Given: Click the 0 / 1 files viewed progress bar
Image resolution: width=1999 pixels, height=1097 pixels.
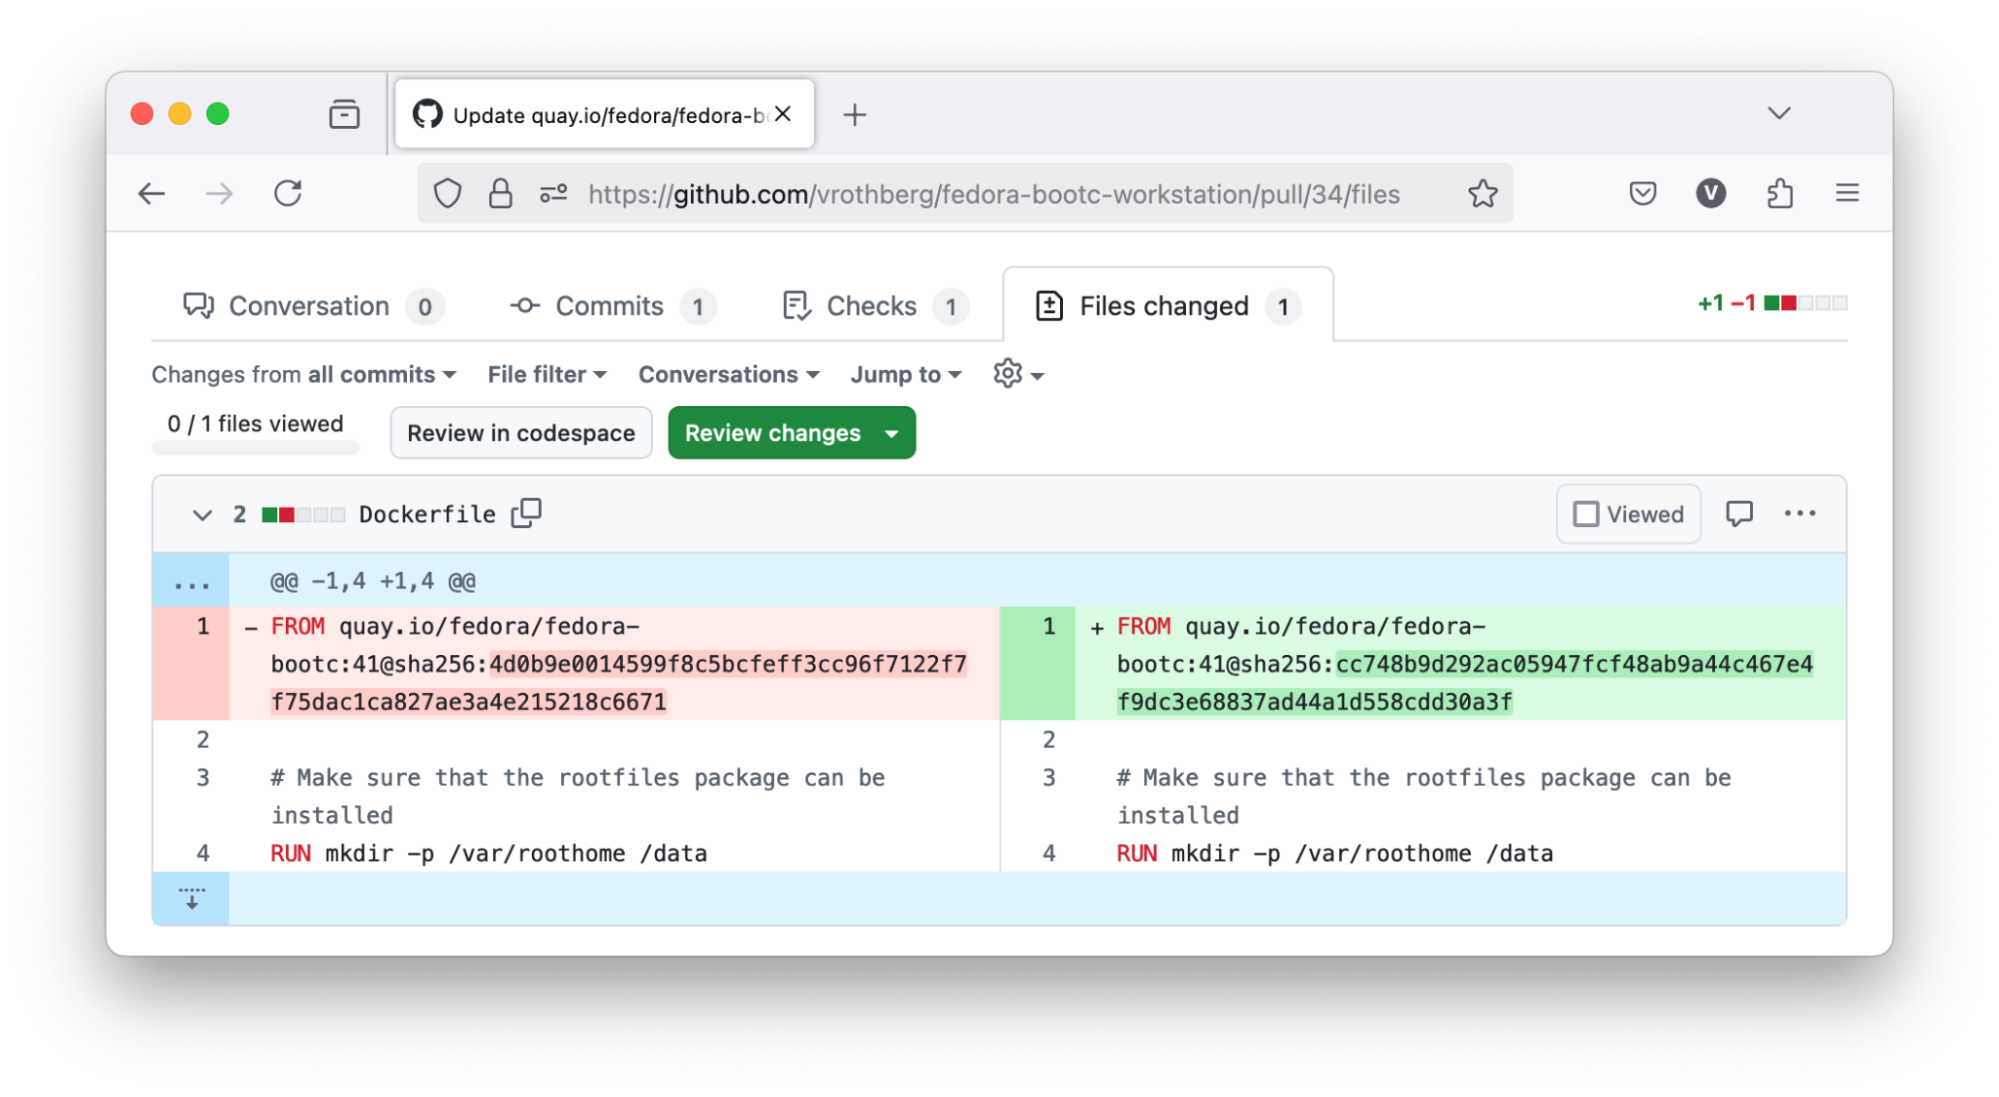Looking at the screenshot, I should coord(255,449).
